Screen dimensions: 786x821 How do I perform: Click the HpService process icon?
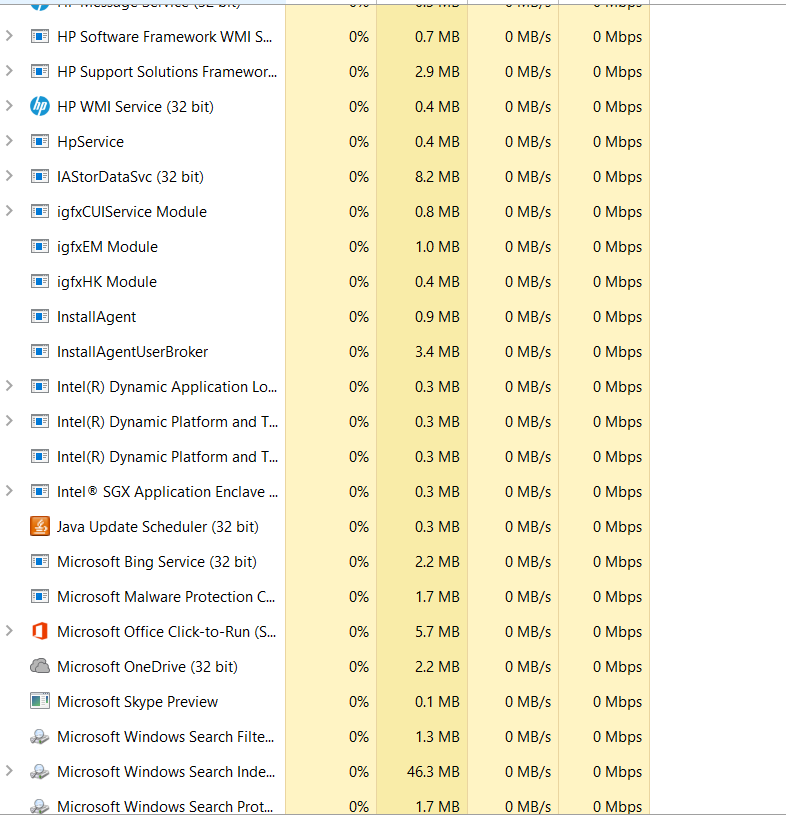40,142
